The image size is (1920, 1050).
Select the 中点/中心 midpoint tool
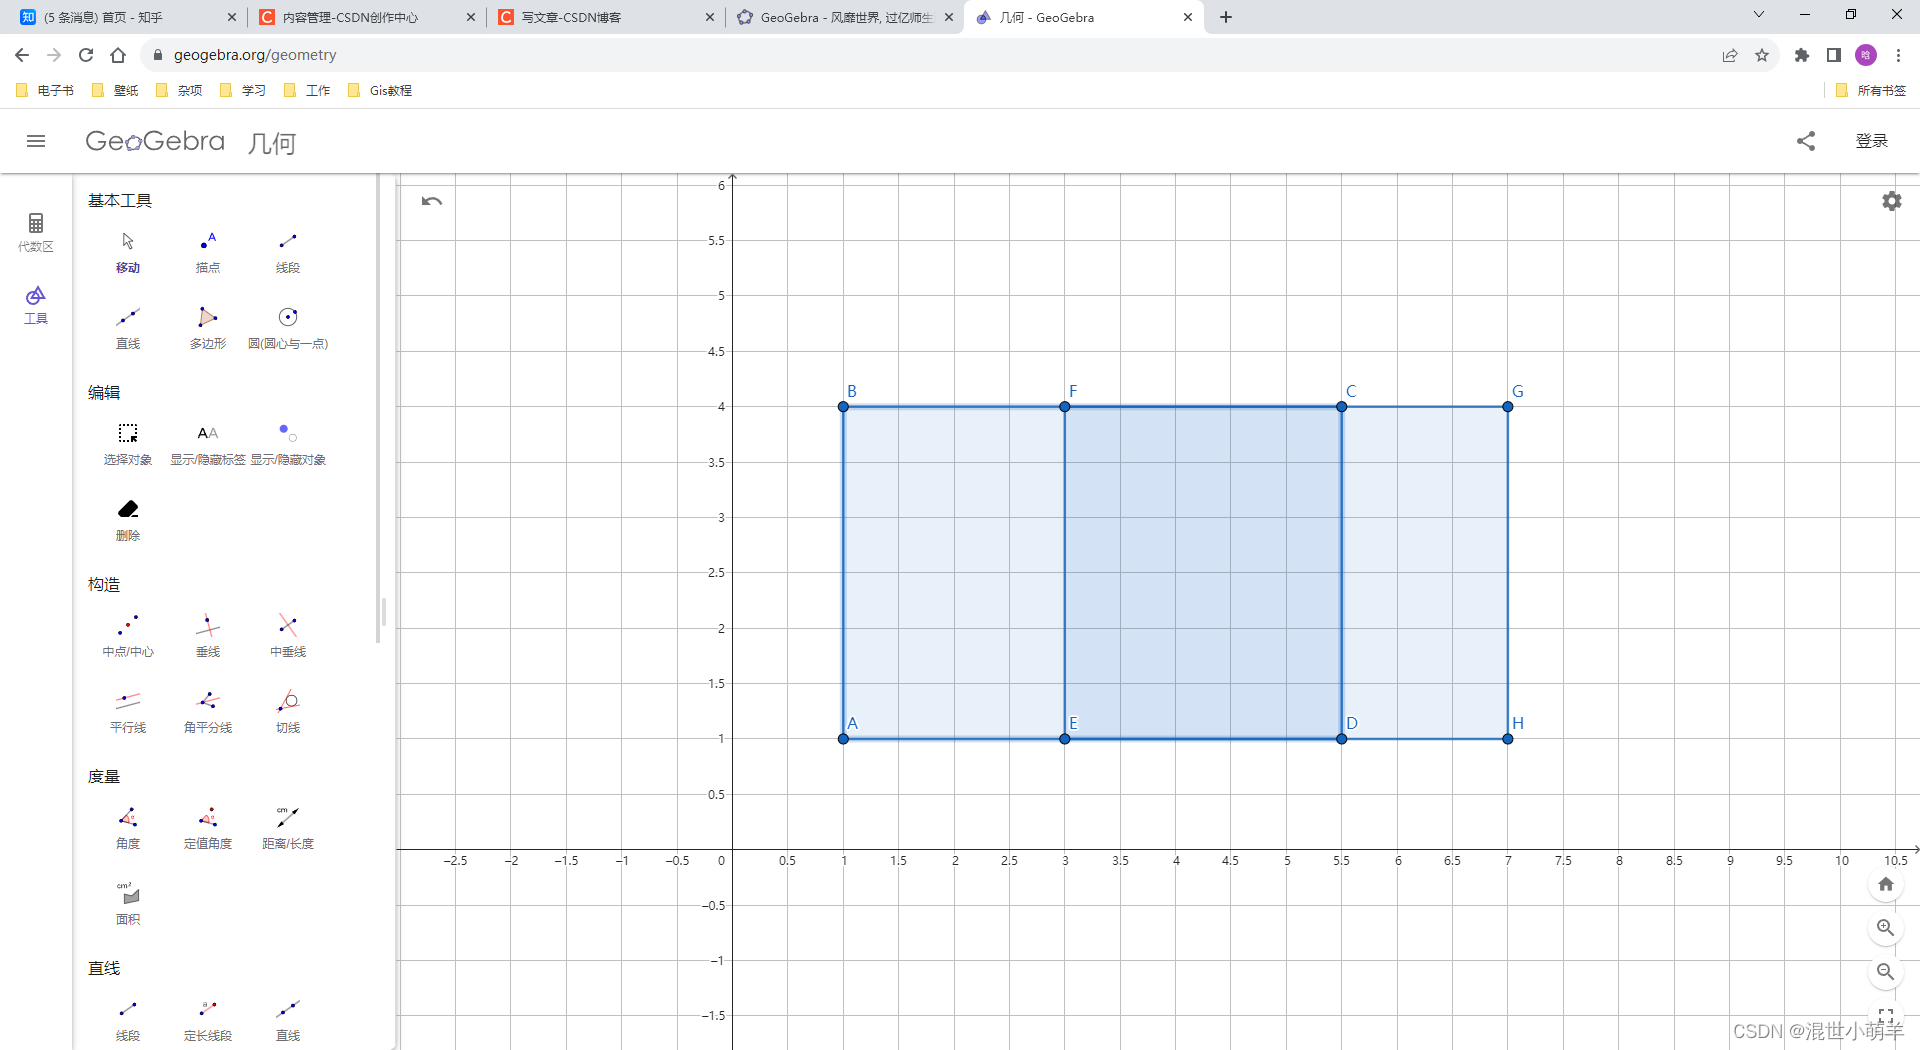(x=128, y=636)
